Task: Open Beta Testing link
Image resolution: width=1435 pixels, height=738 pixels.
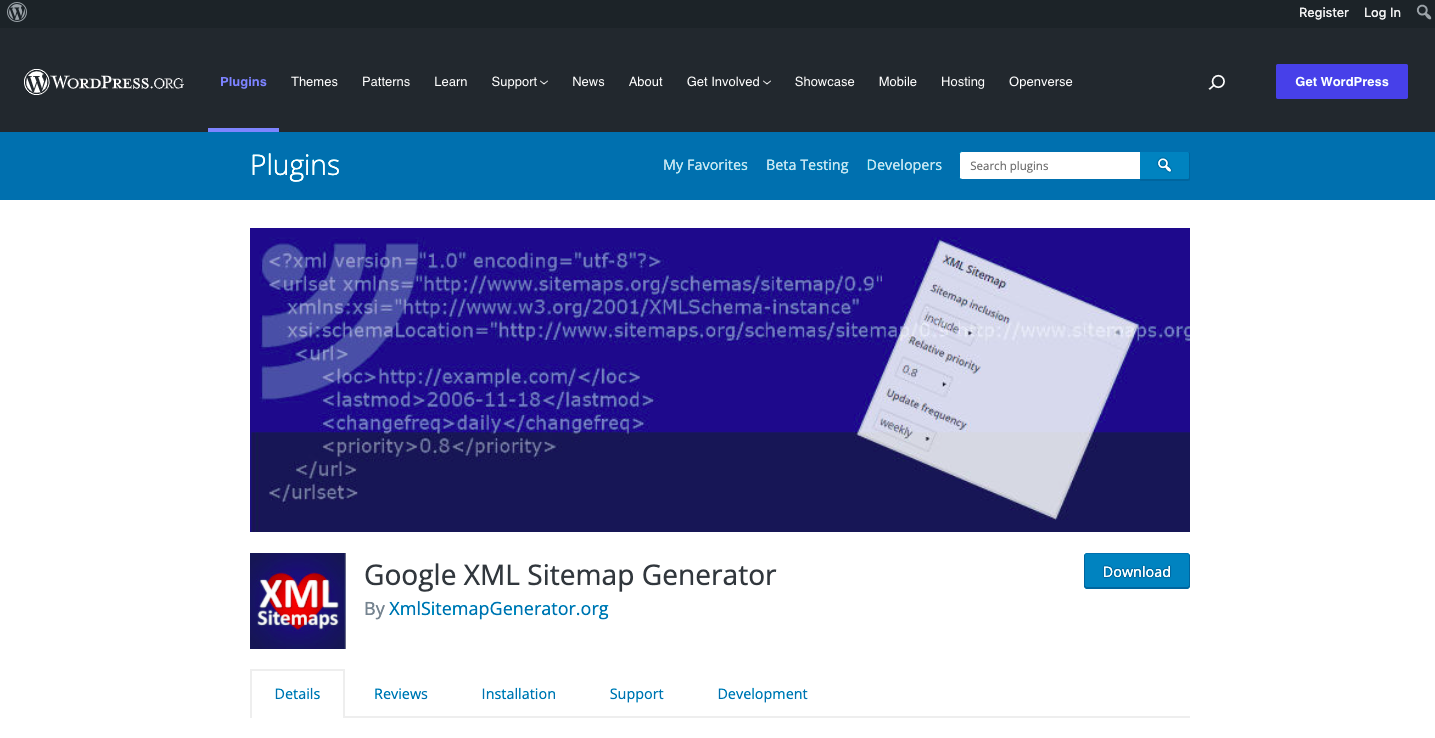Action: [807, 165]
